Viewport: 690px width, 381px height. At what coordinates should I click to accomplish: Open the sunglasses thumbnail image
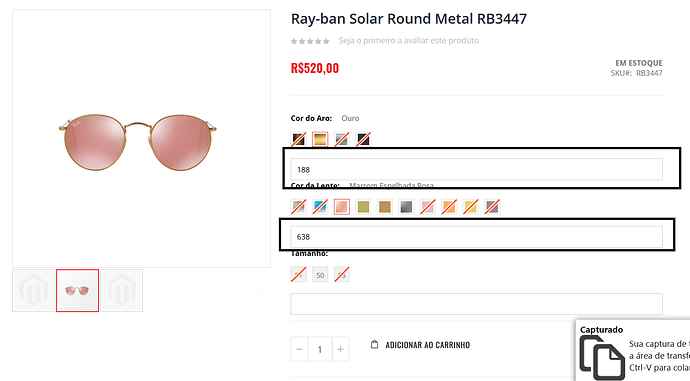pos(77,290)
